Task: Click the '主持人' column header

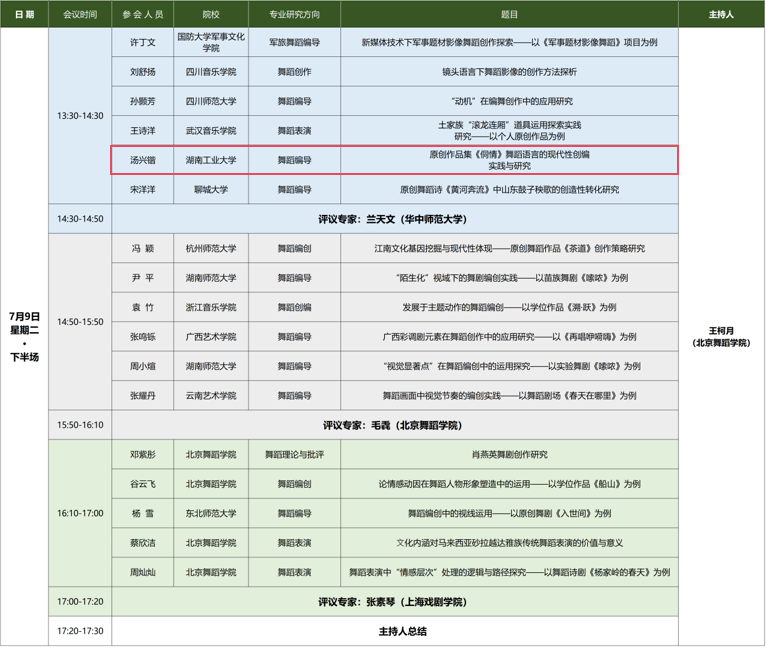Action: [721, 14]
